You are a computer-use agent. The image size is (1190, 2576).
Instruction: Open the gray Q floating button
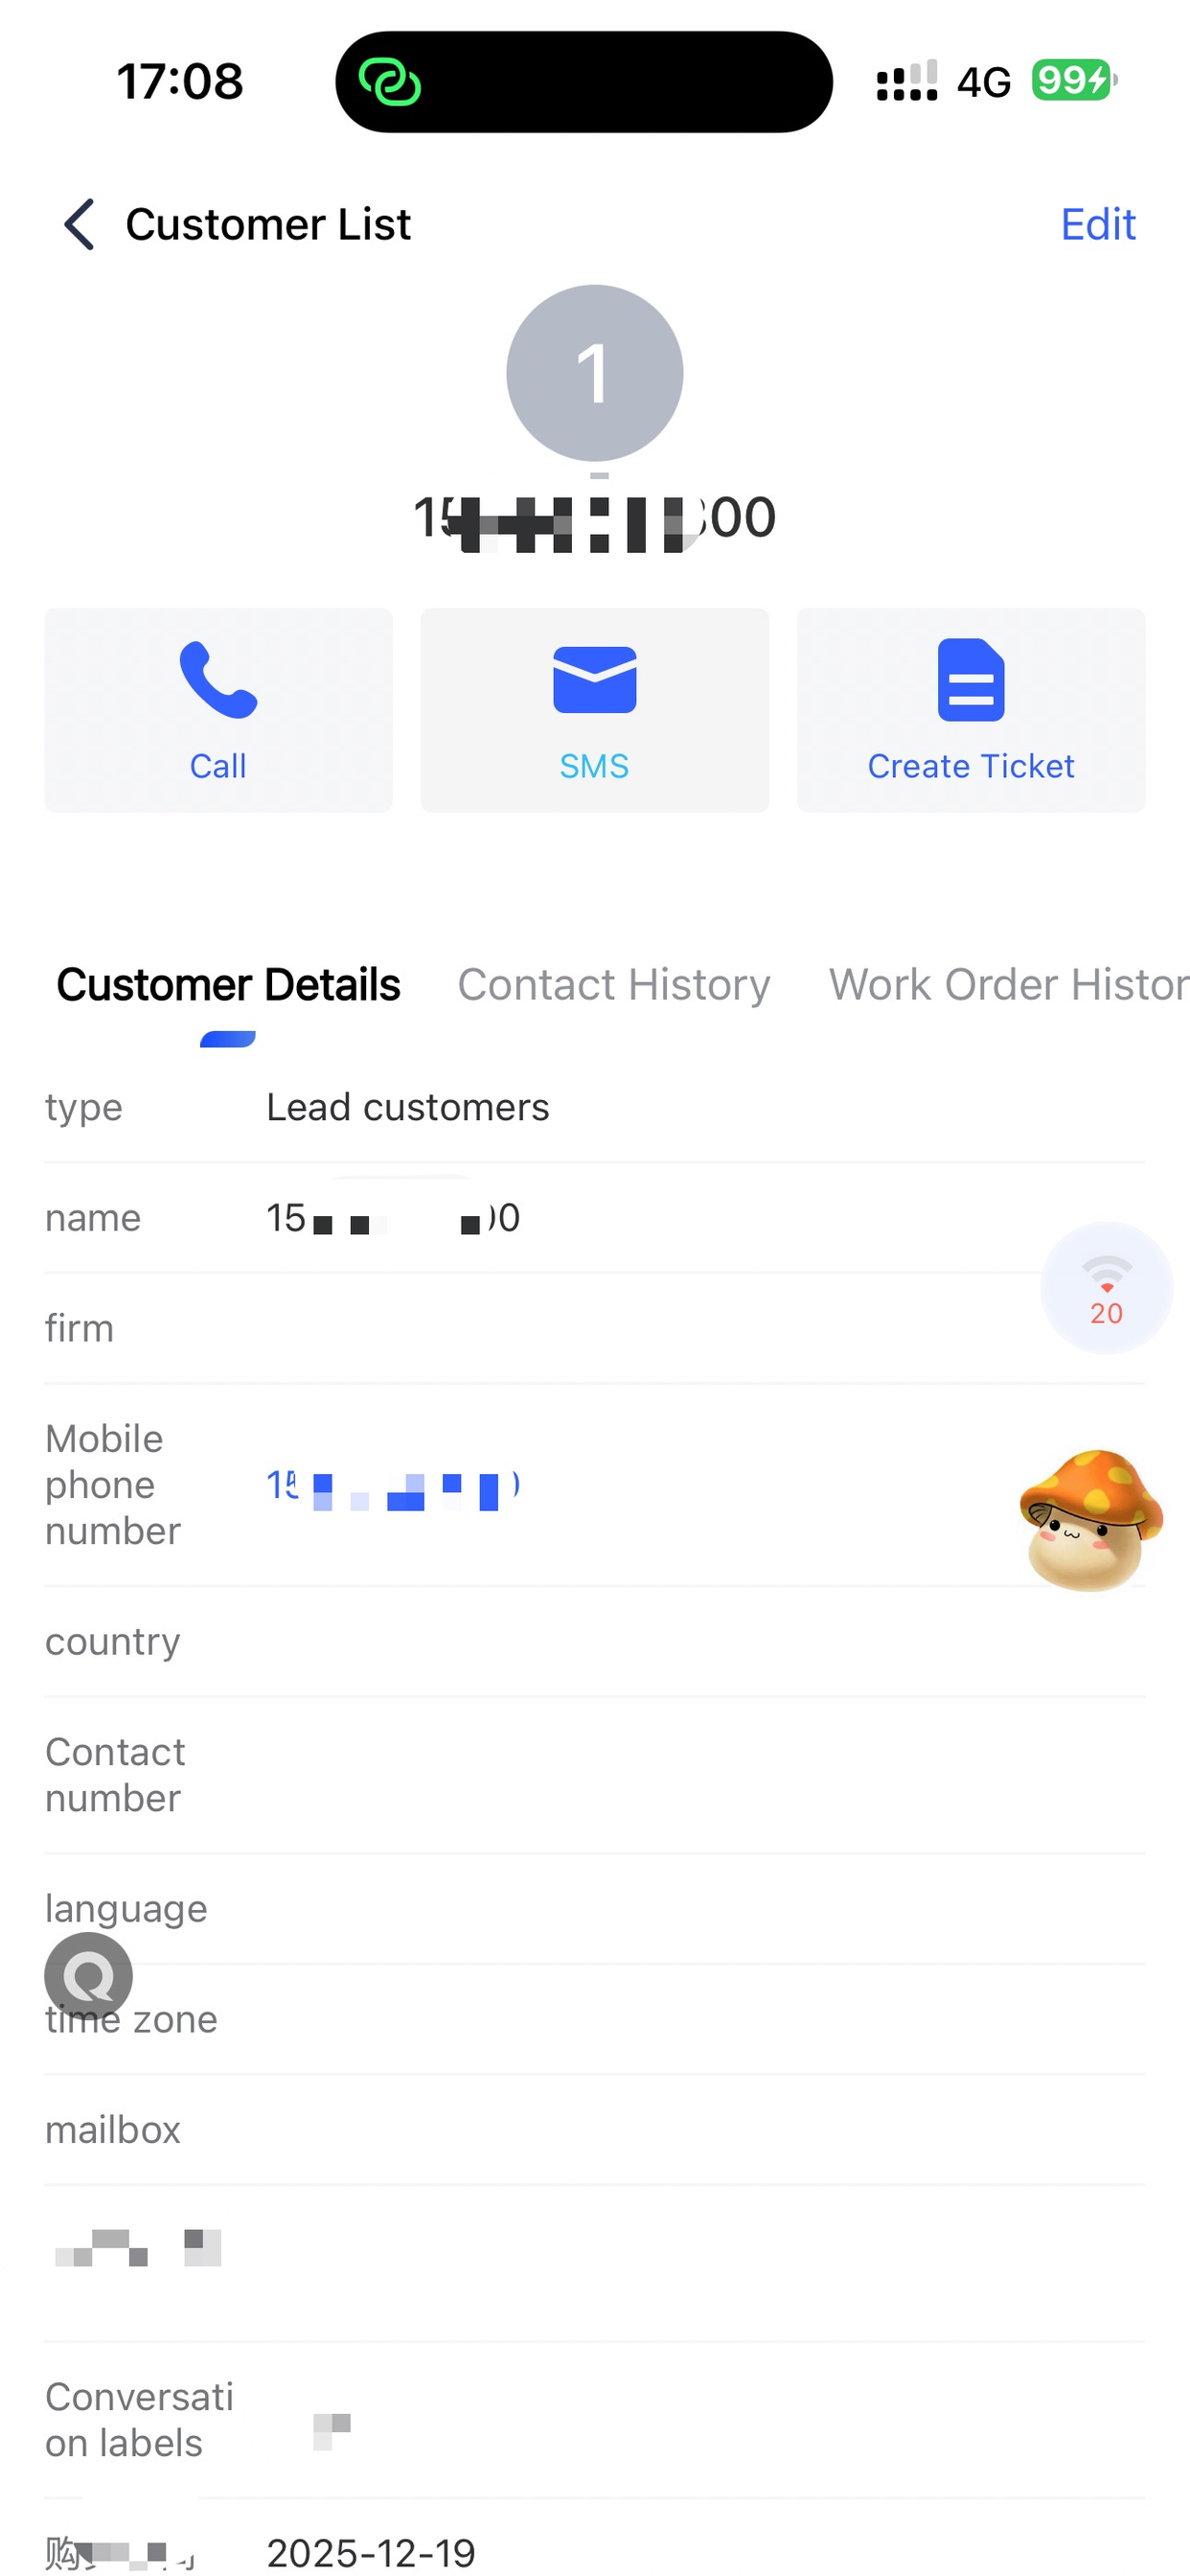tap(88, 1976)
